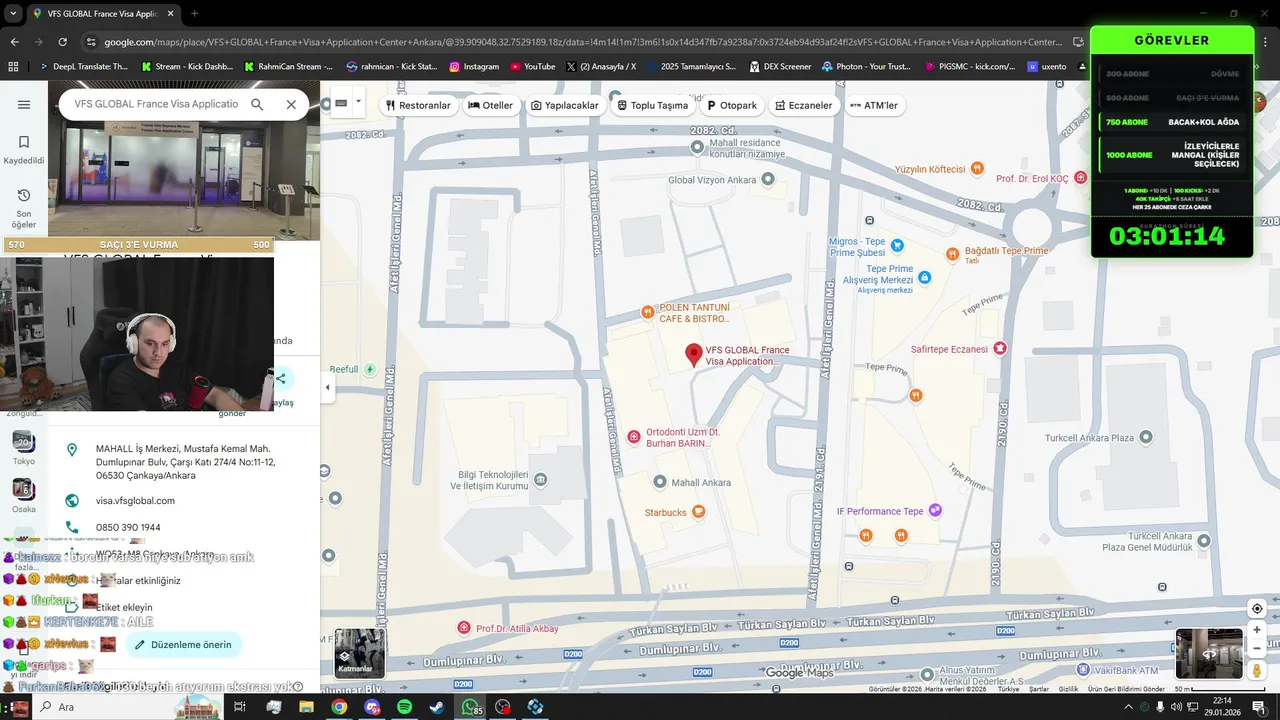Open the Chrome apps grid icon
Viewport: 1280px width, 720px height.
(13, 66)
